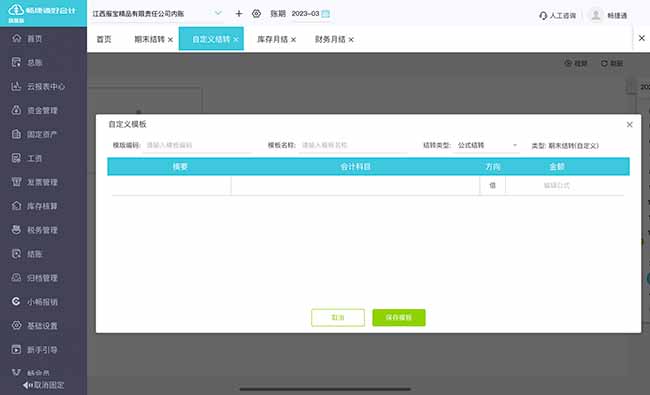Click the 会计科目 column header
This screenshot has width=650, height=395.
point(355,167)
